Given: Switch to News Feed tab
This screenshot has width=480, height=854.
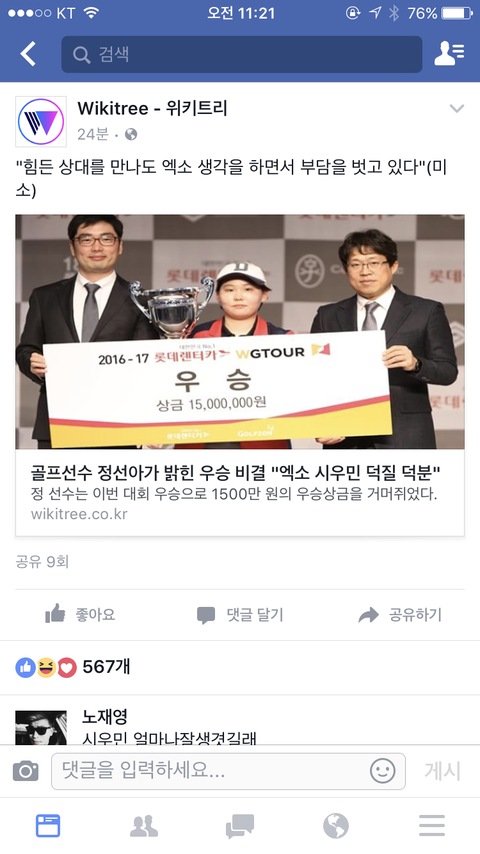Looking at the screenshot, I should 48,826.
